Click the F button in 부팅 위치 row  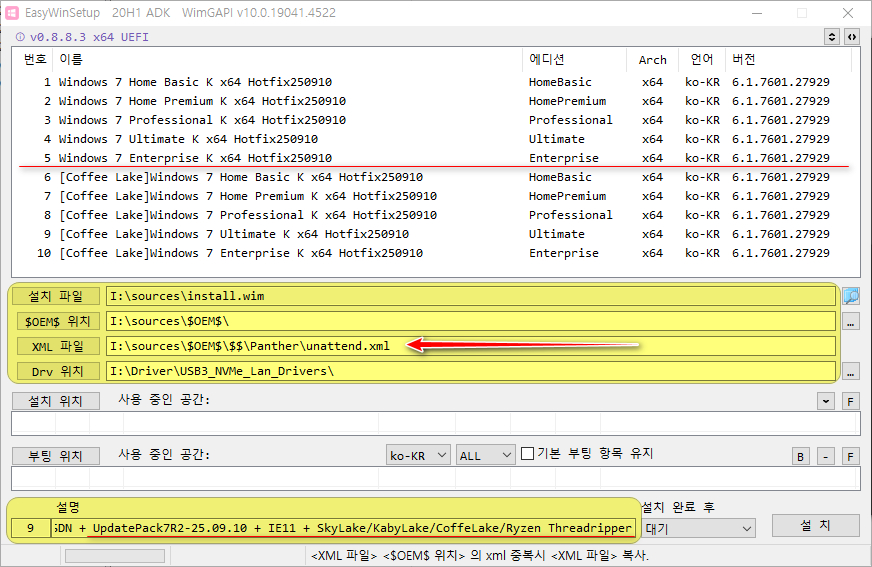(850, 456)
